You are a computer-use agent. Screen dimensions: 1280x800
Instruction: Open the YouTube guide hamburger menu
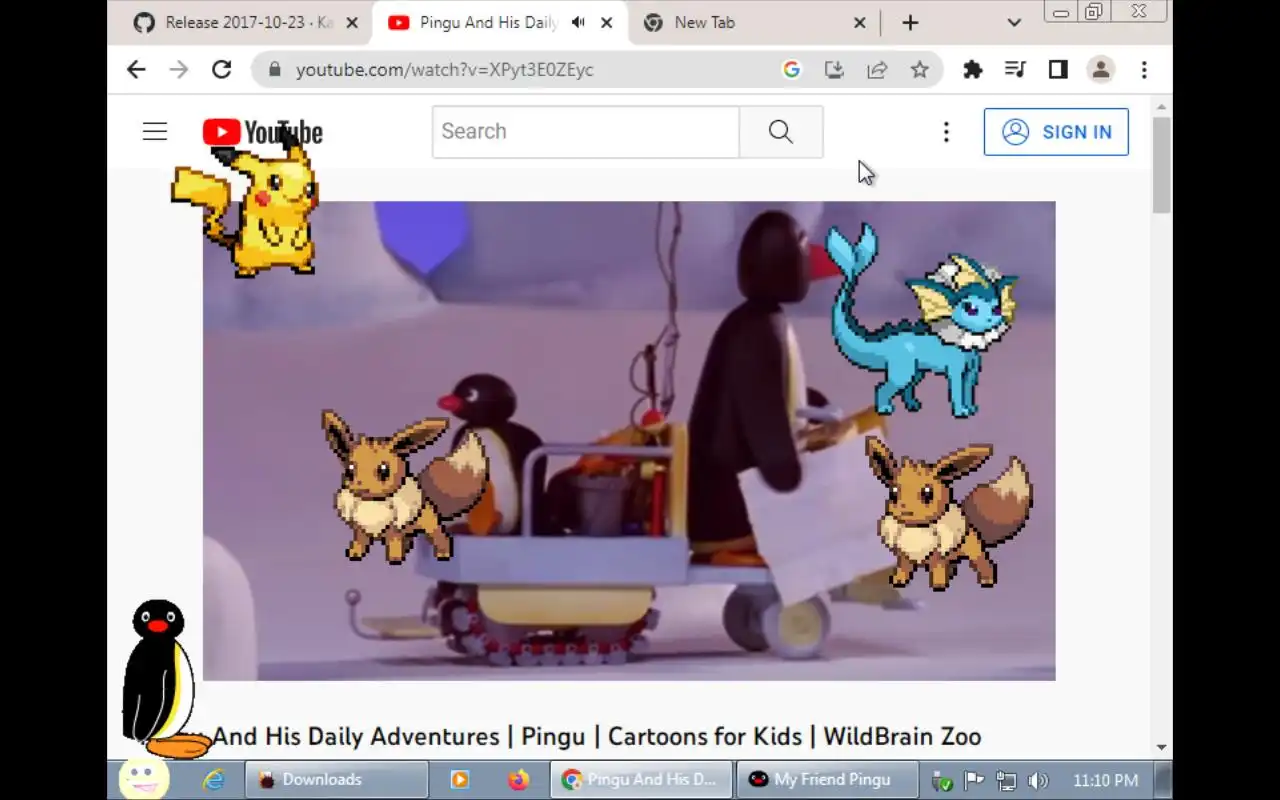155,131
